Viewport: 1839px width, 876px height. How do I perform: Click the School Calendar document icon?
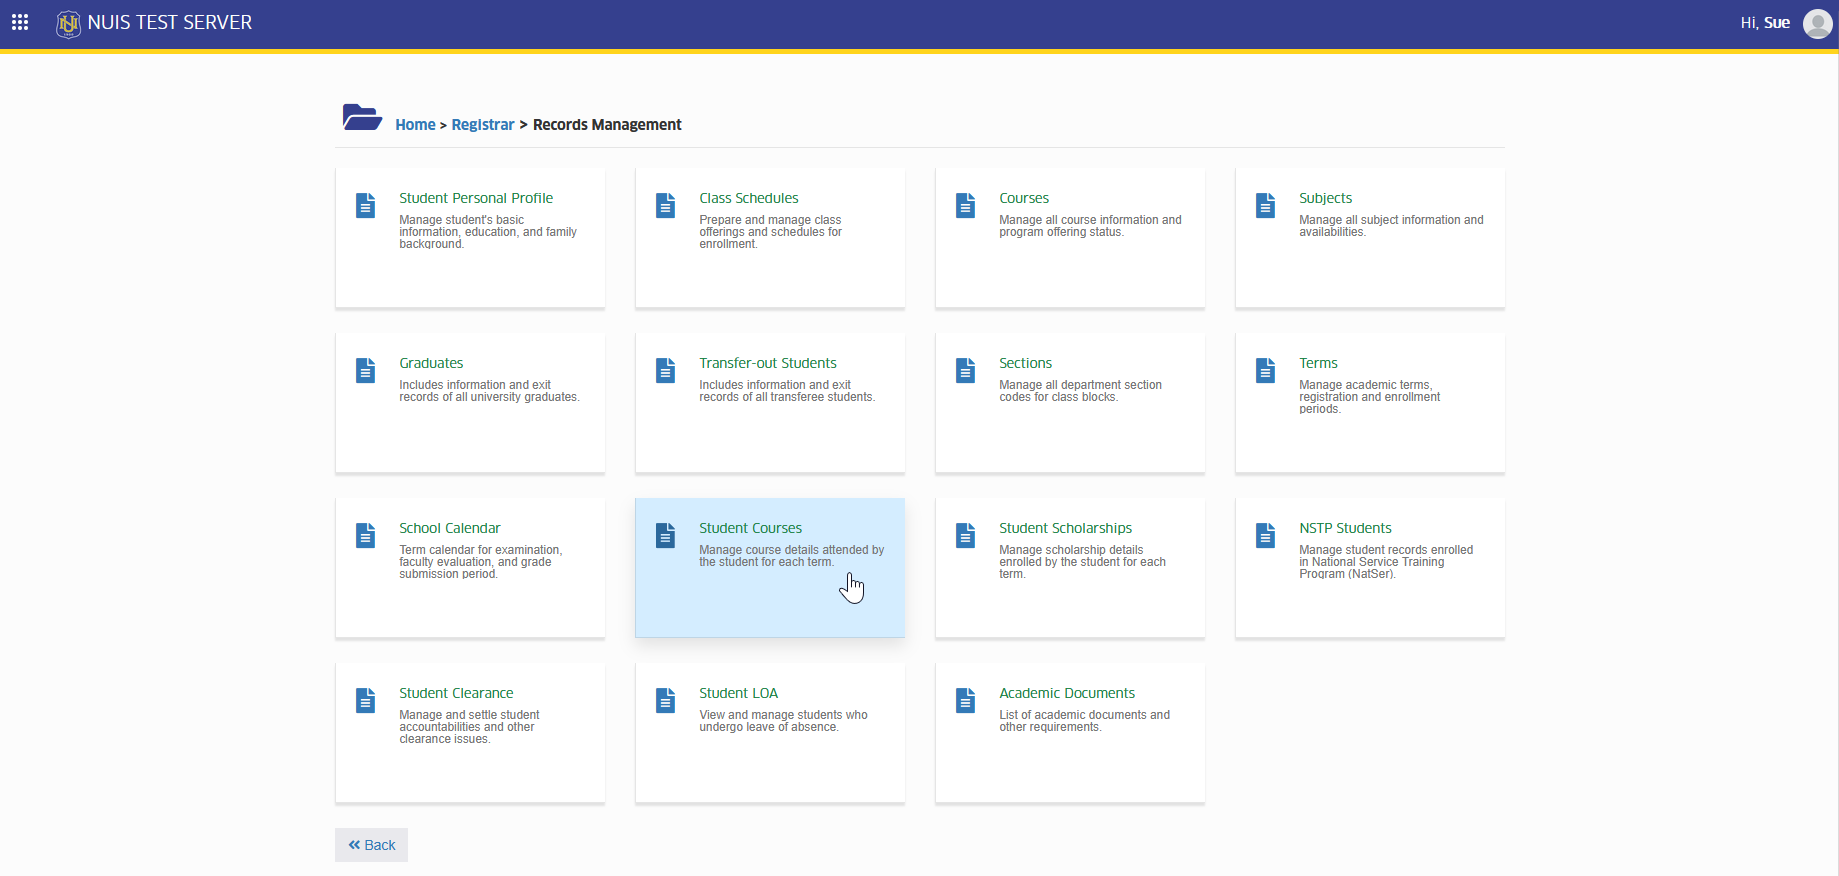[366, 535]
